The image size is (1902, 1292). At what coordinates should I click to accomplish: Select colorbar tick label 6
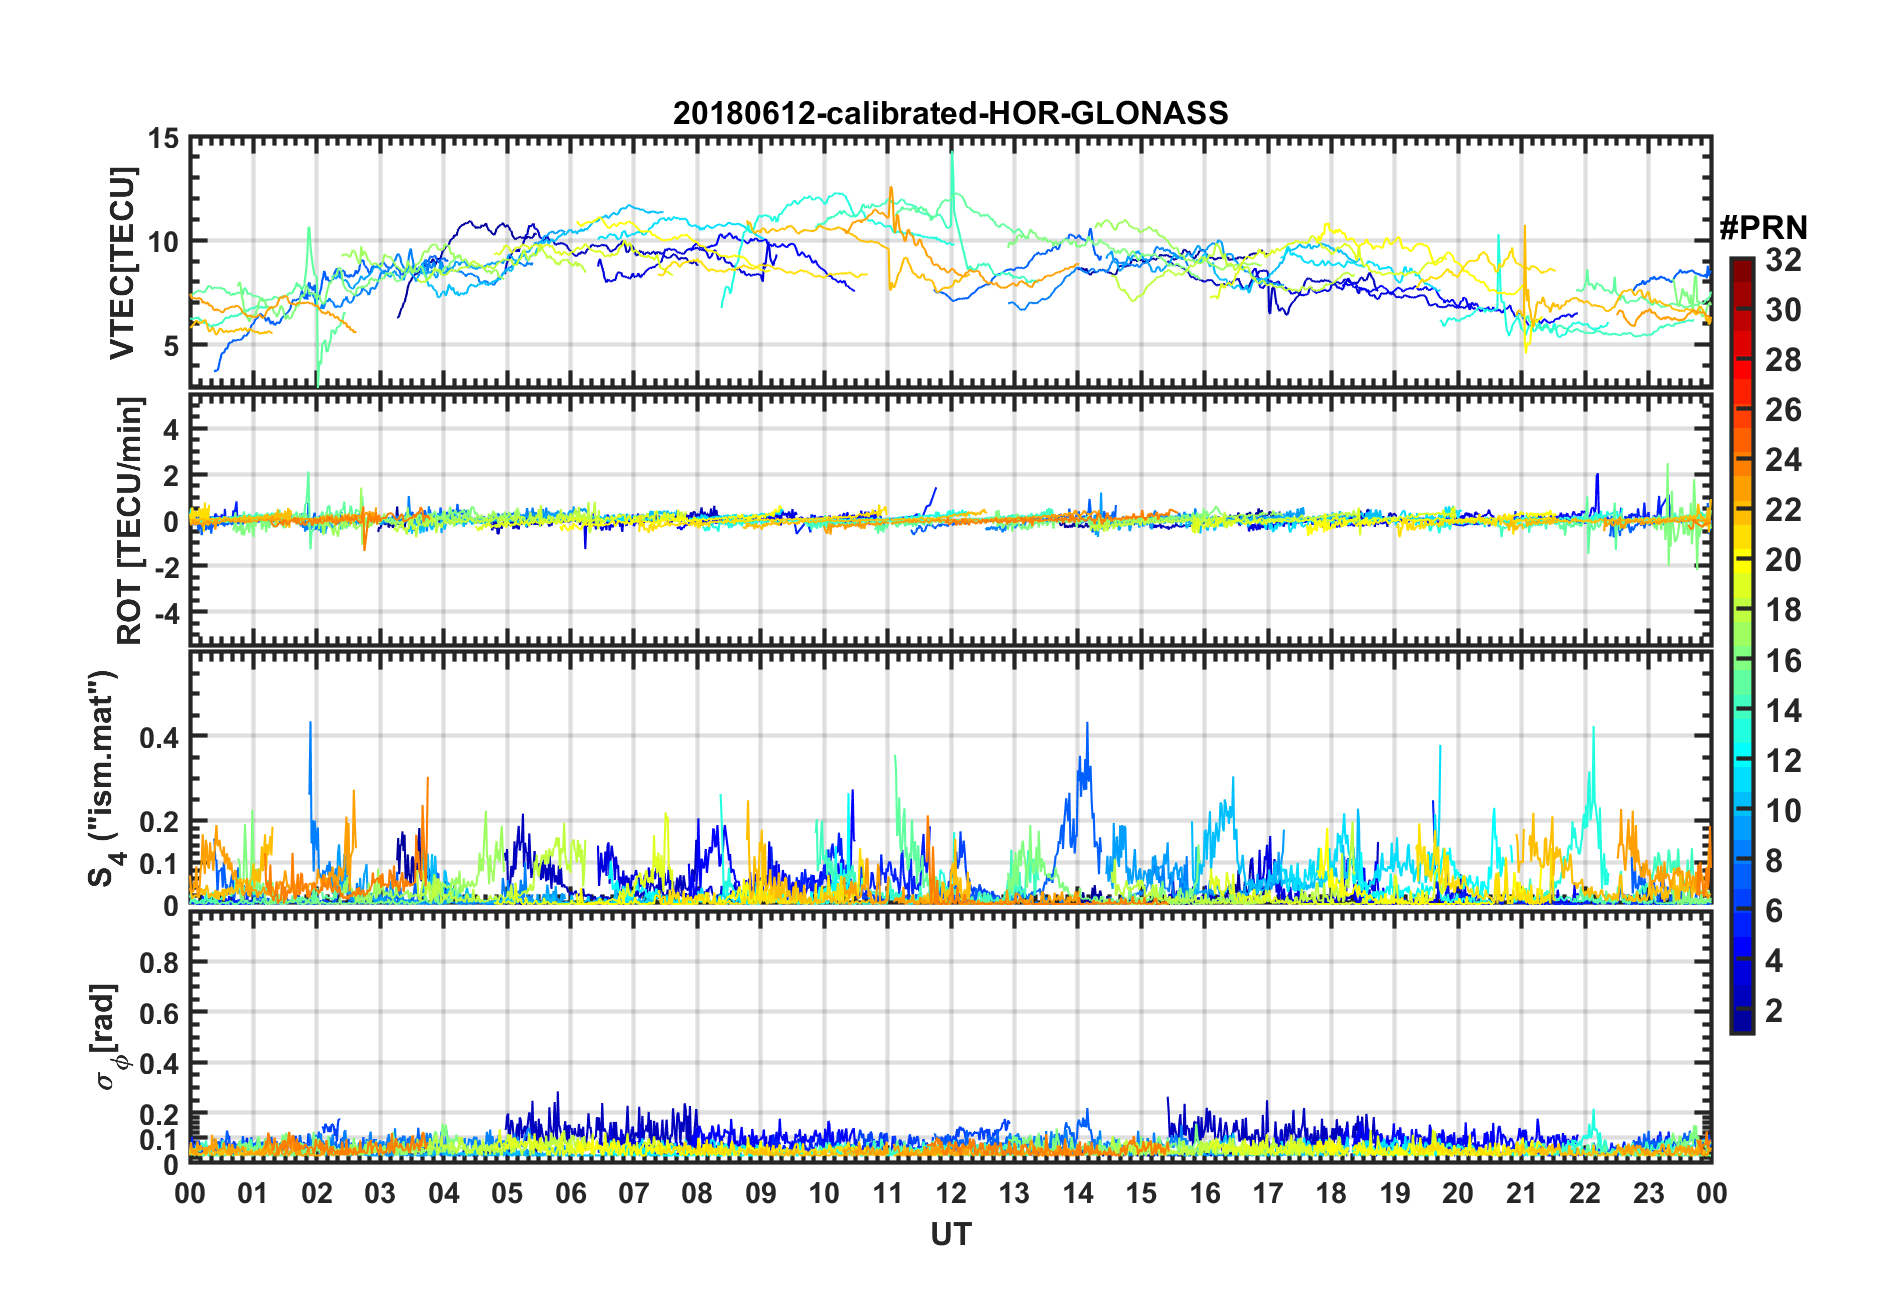click(x=1774, y=911)
